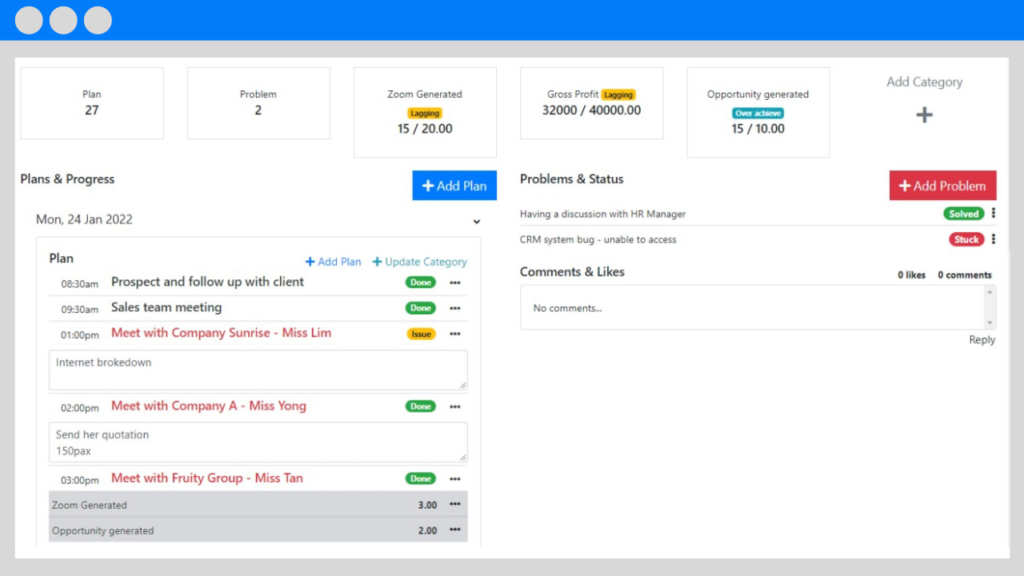1024x576 pixels.
Task: Click the Solved status badge for HR discussion
Action: [964, 214]
